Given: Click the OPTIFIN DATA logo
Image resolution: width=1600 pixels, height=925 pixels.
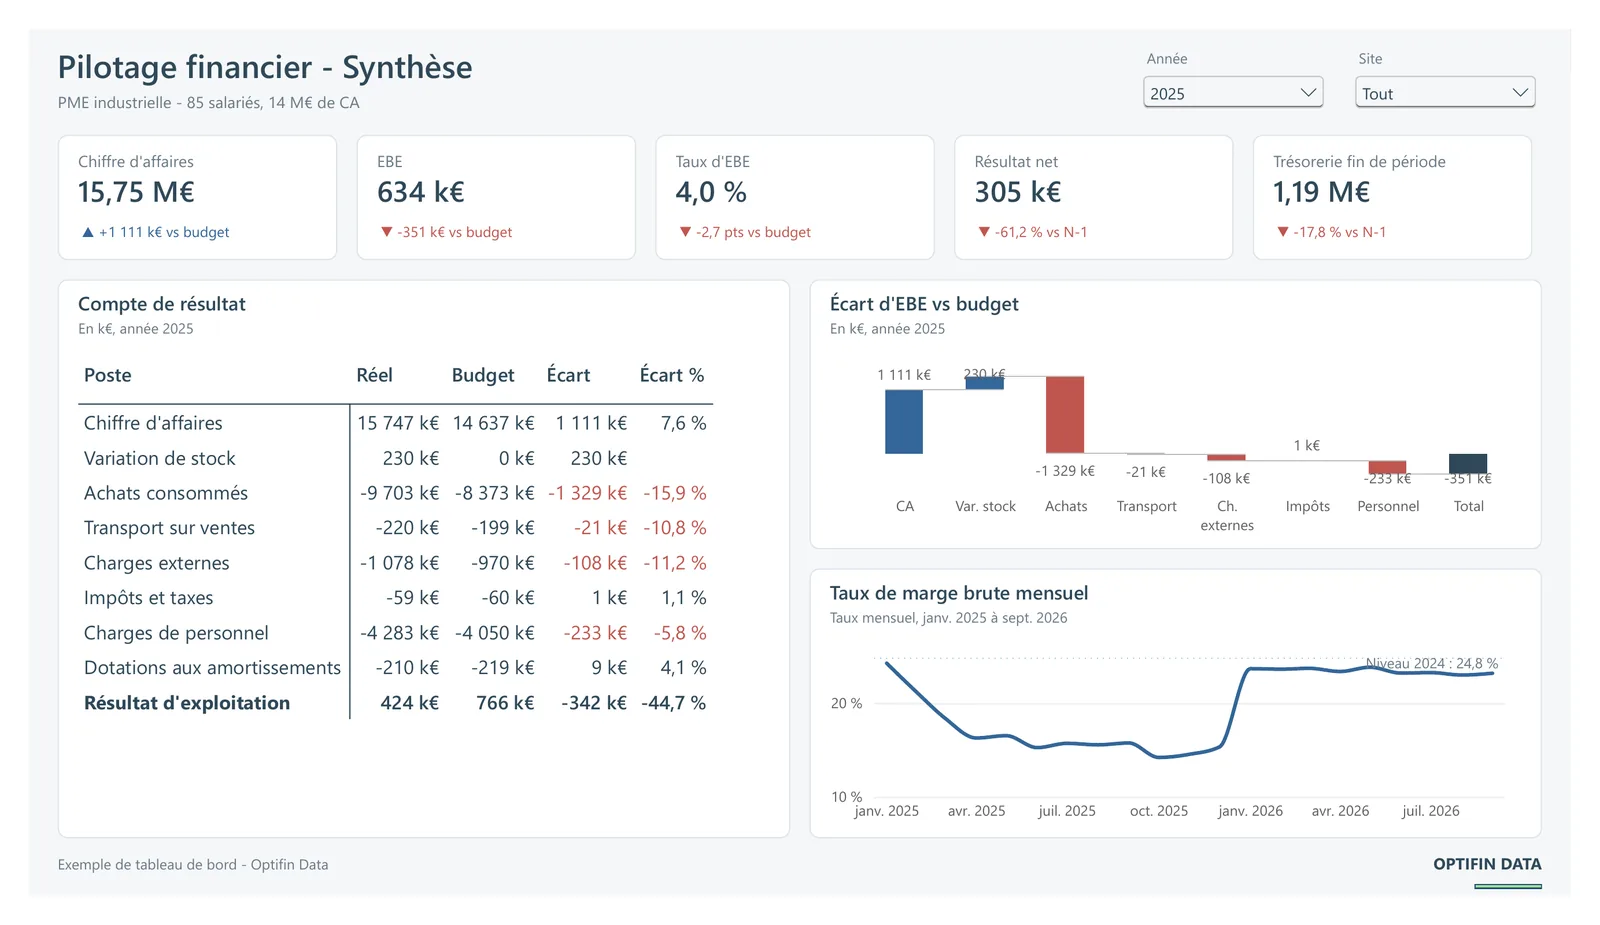Looking at the screenshot, I should coord(1487,864).
